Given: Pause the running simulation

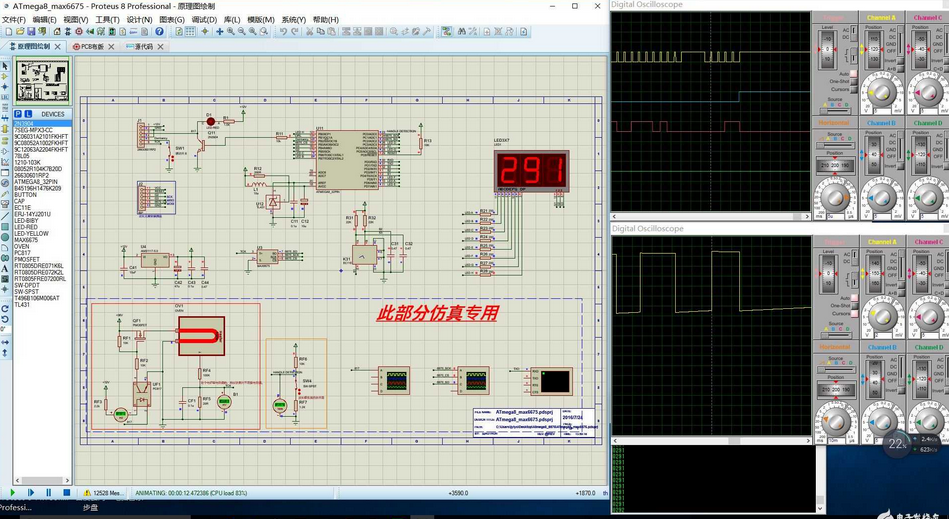Looking at the screenshot, I should point(49,493).
